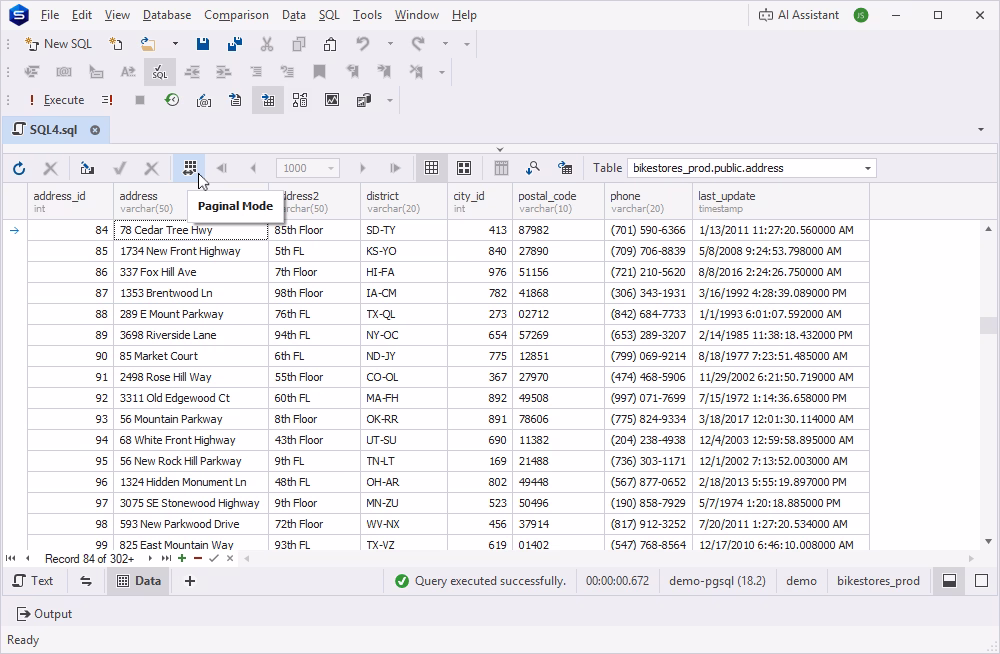This screenshot has height=654, width=1000.
Task: Toggle the split-pane layout button
Action: 950,581
